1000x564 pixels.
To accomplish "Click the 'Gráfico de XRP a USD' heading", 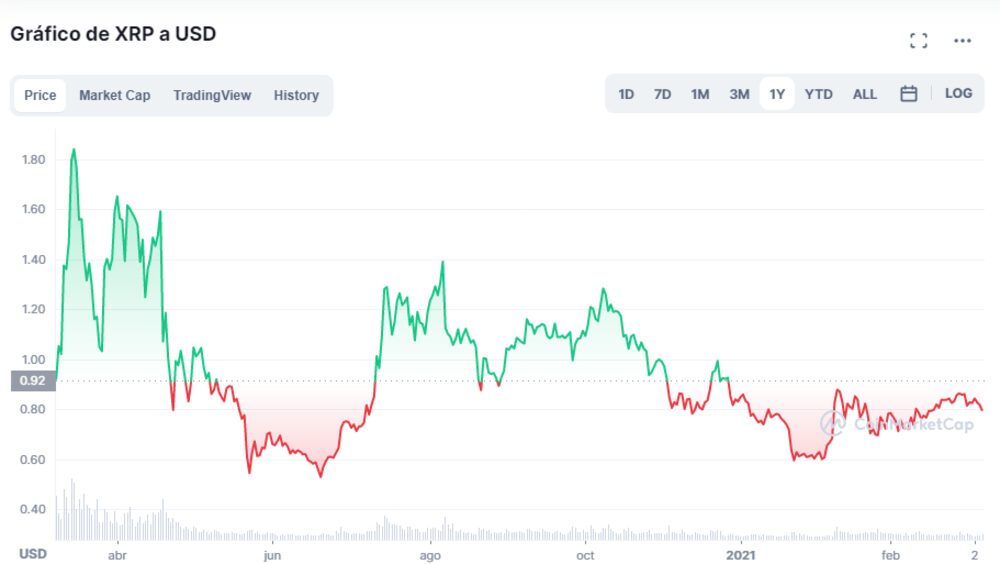I will (x=114, y=34).
